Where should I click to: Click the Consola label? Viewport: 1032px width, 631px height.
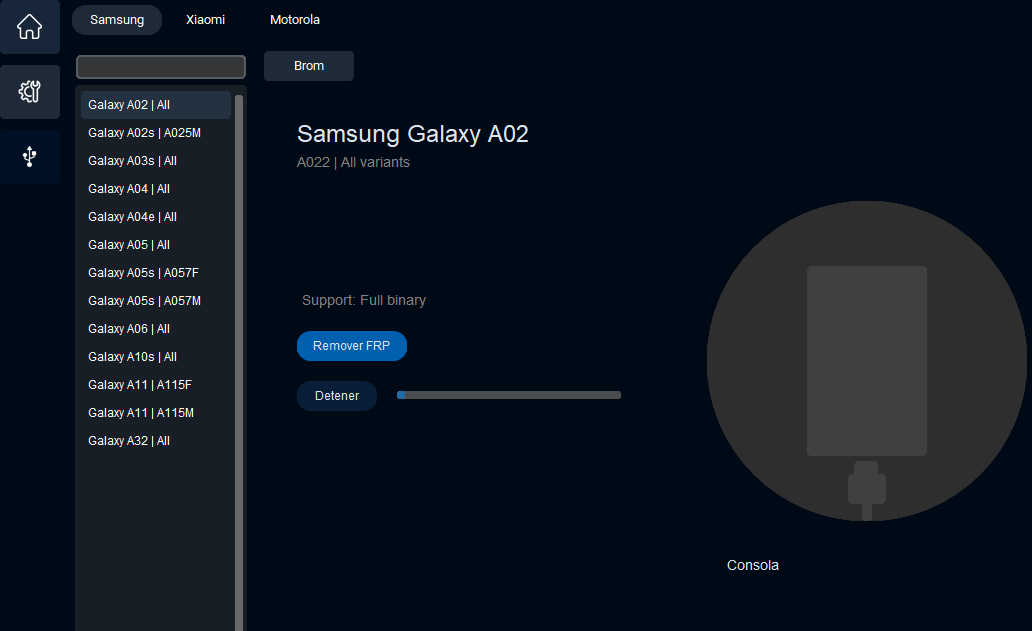(x=752, y=565)
